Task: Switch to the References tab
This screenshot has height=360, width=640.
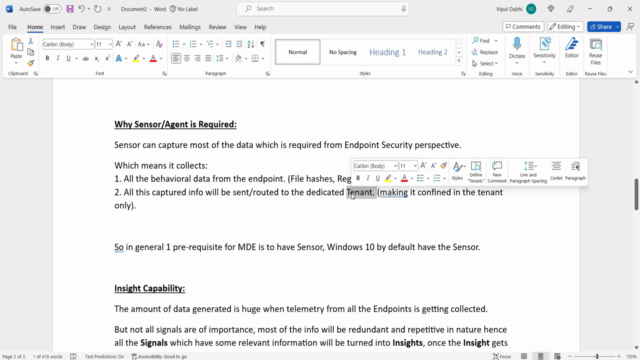Action: (x=158, y=27)
